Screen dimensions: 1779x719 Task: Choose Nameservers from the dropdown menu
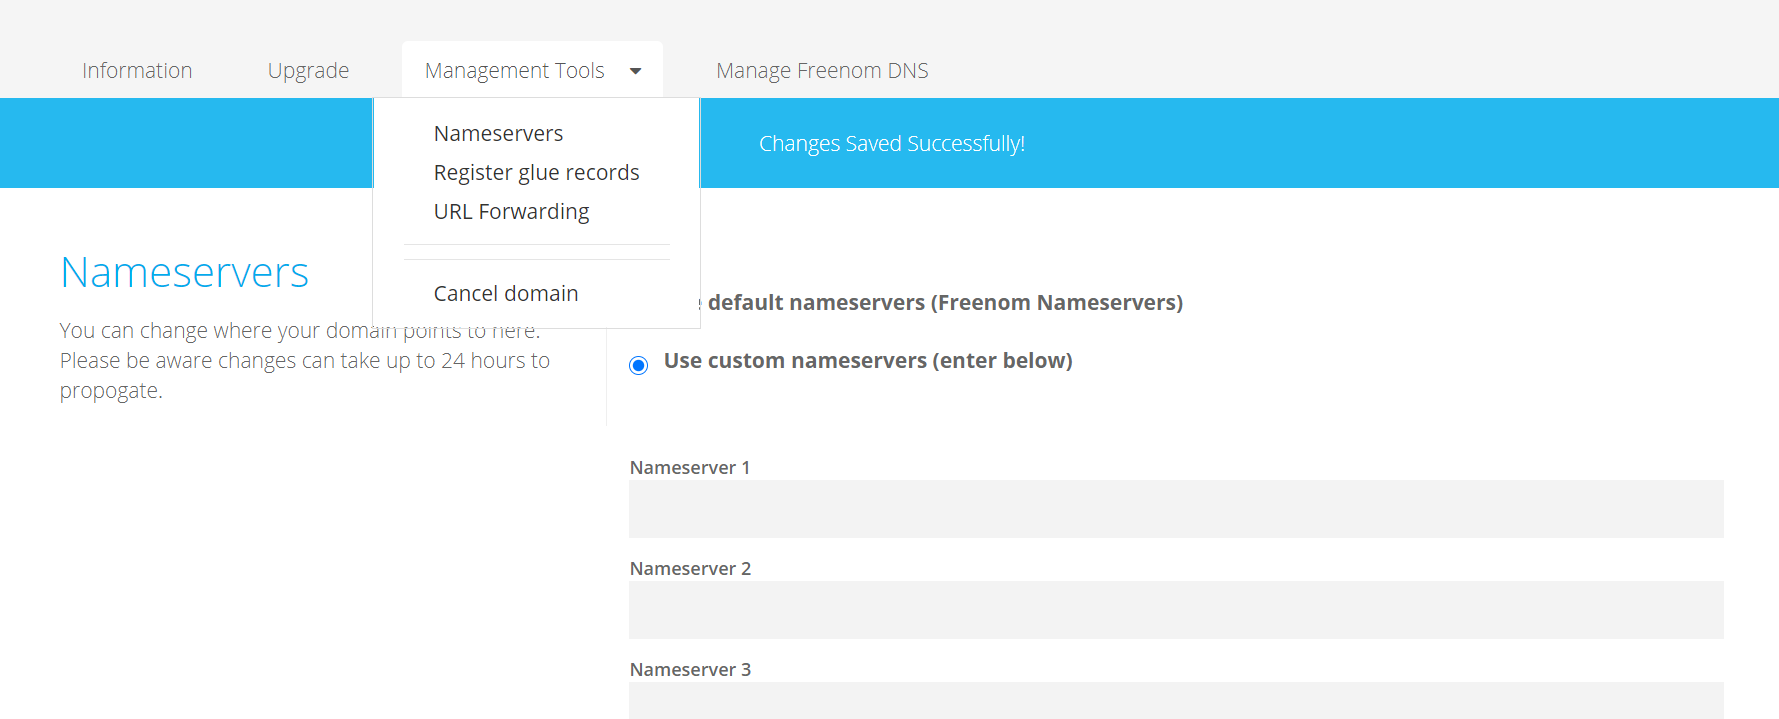(498, 133)
